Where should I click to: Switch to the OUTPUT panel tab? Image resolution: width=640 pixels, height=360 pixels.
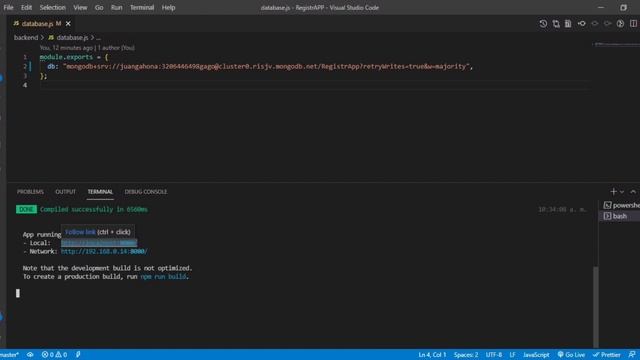pos(65,192)
